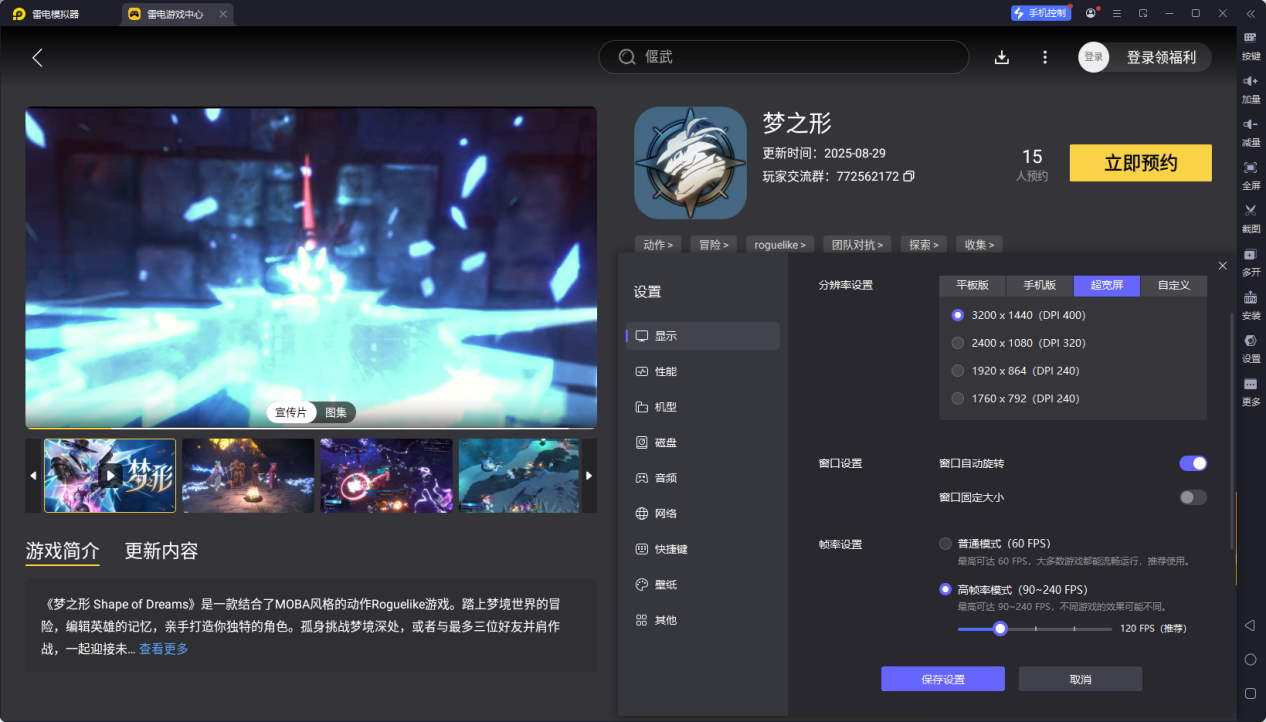The width and height of the screenshot is (1266, 722).
Task: Select 1920 x 864 resolution option
Action: tap(958, 371)
